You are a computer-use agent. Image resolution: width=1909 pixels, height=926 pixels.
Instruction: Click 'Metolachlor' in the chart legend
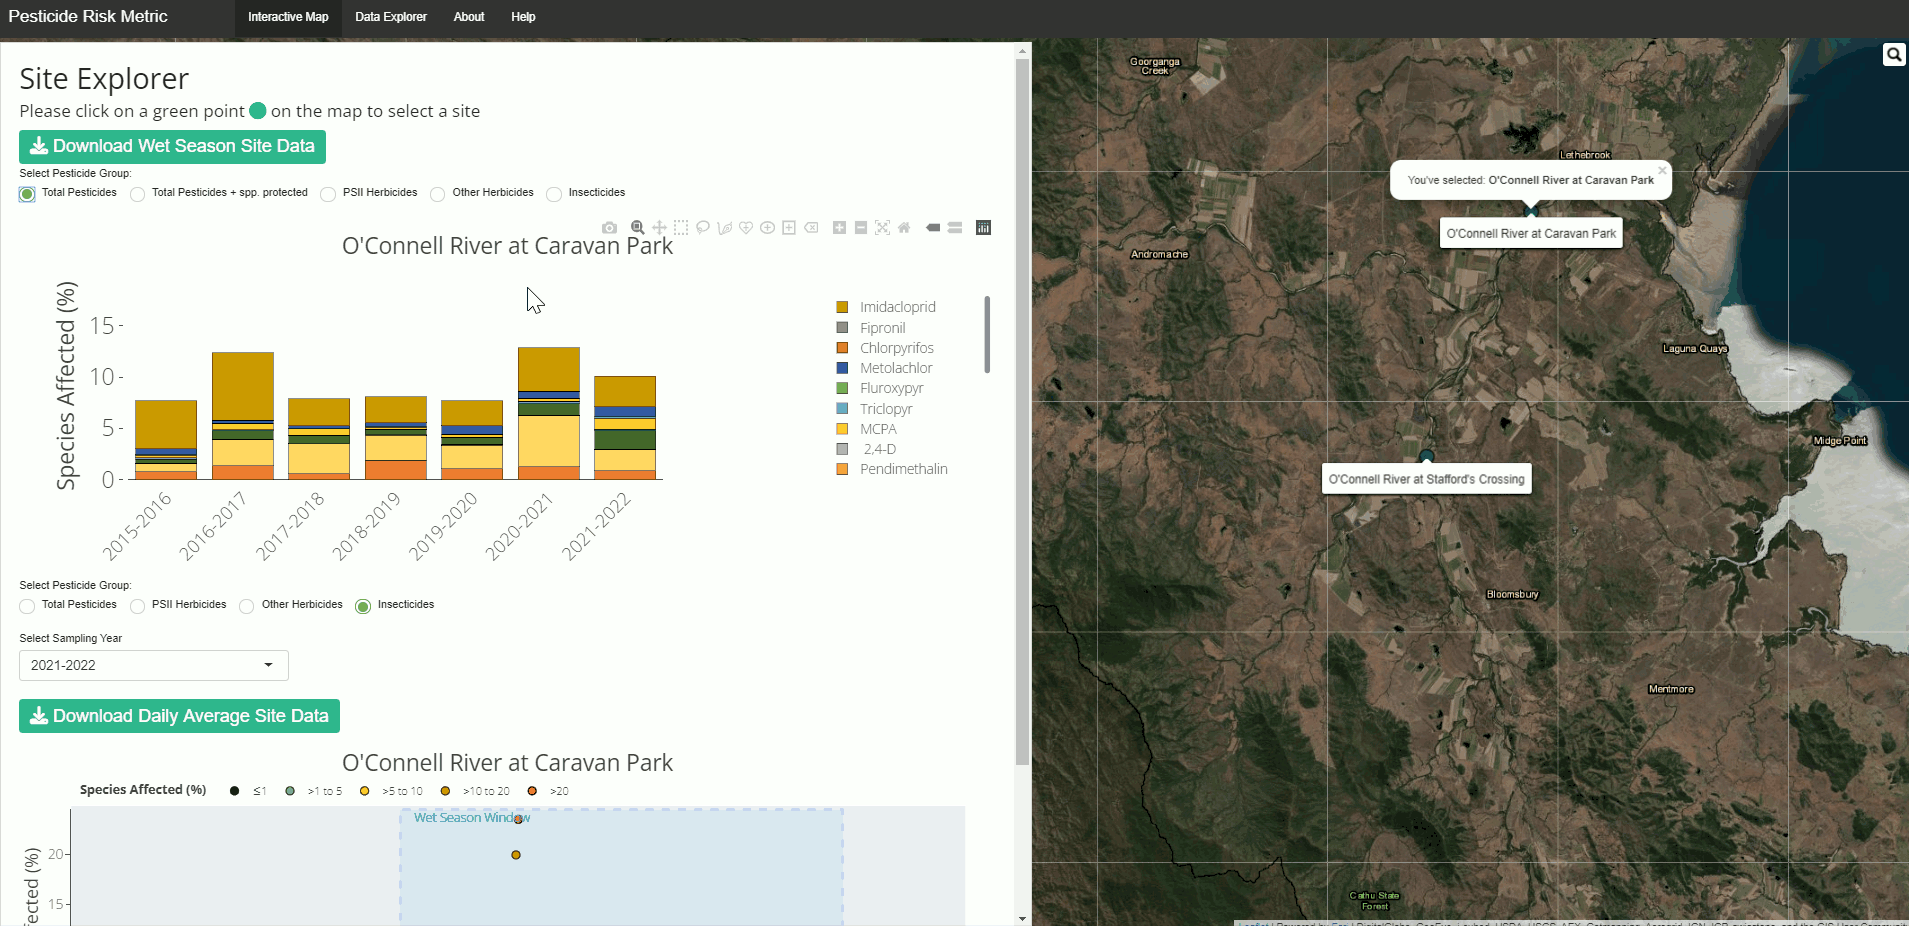(x=896, y=368)
